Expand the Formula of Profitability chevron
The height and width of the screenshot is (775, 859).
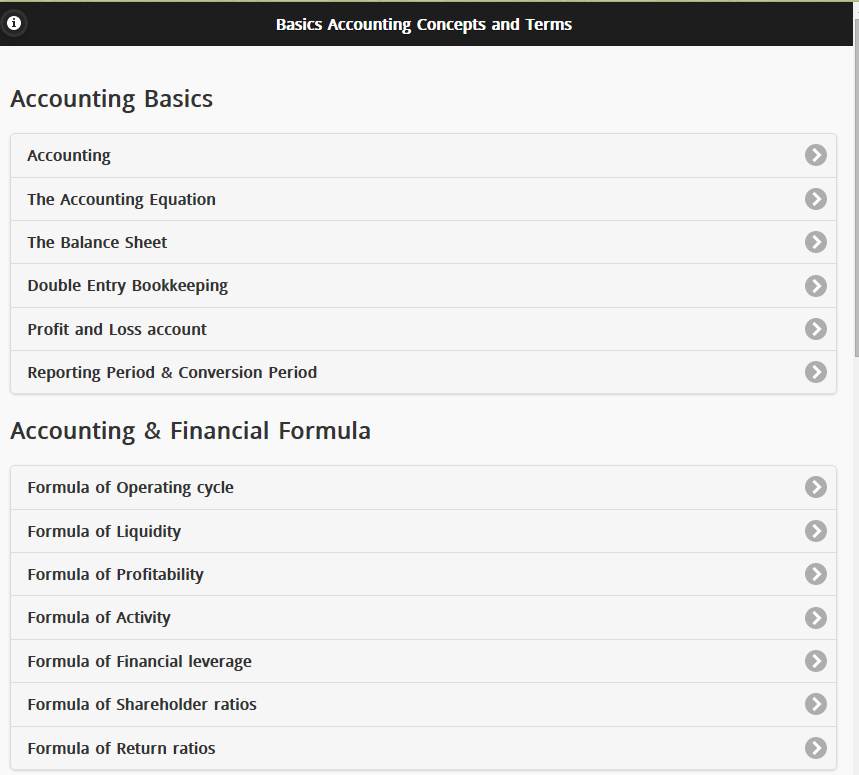click(816, 574)
